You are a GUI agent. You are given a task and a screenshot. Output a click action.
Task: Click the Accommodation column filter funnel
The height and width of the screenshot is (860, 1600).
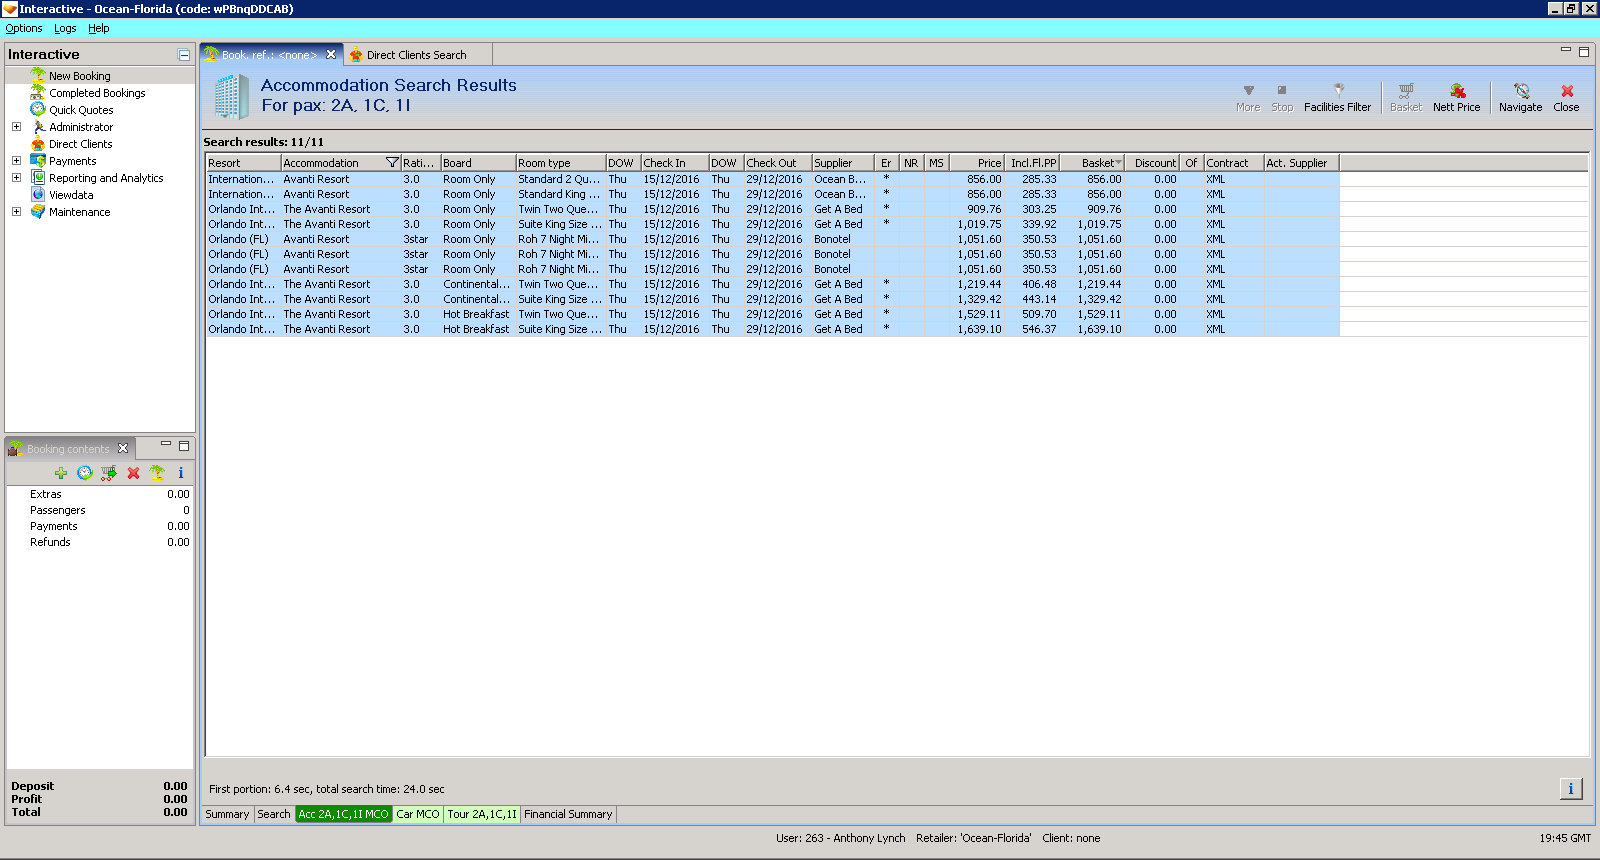pyautogui.click(x=392, y=163)
